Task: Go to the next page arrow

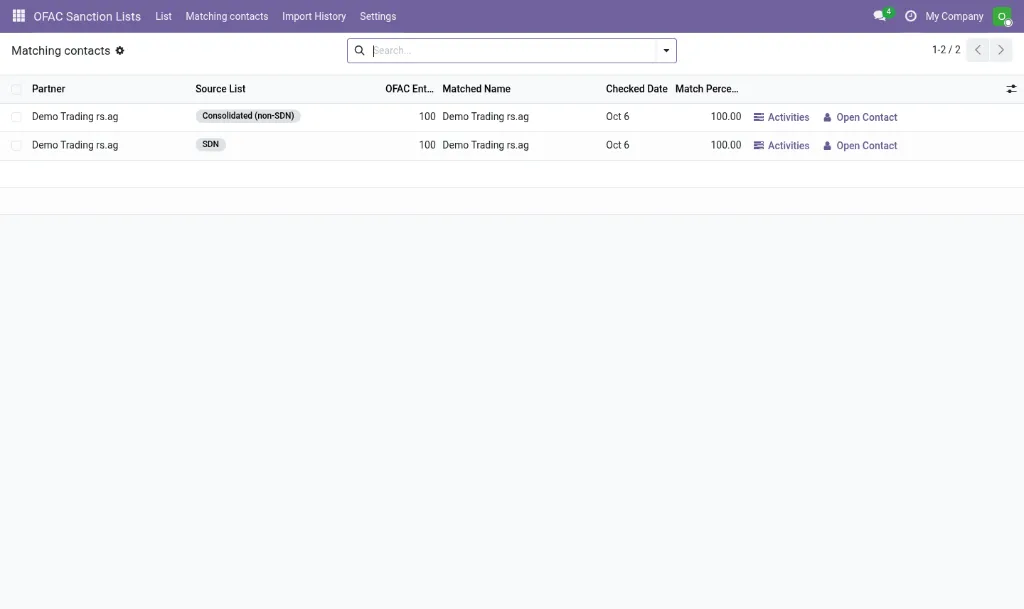Action: tap(1000, 50)
